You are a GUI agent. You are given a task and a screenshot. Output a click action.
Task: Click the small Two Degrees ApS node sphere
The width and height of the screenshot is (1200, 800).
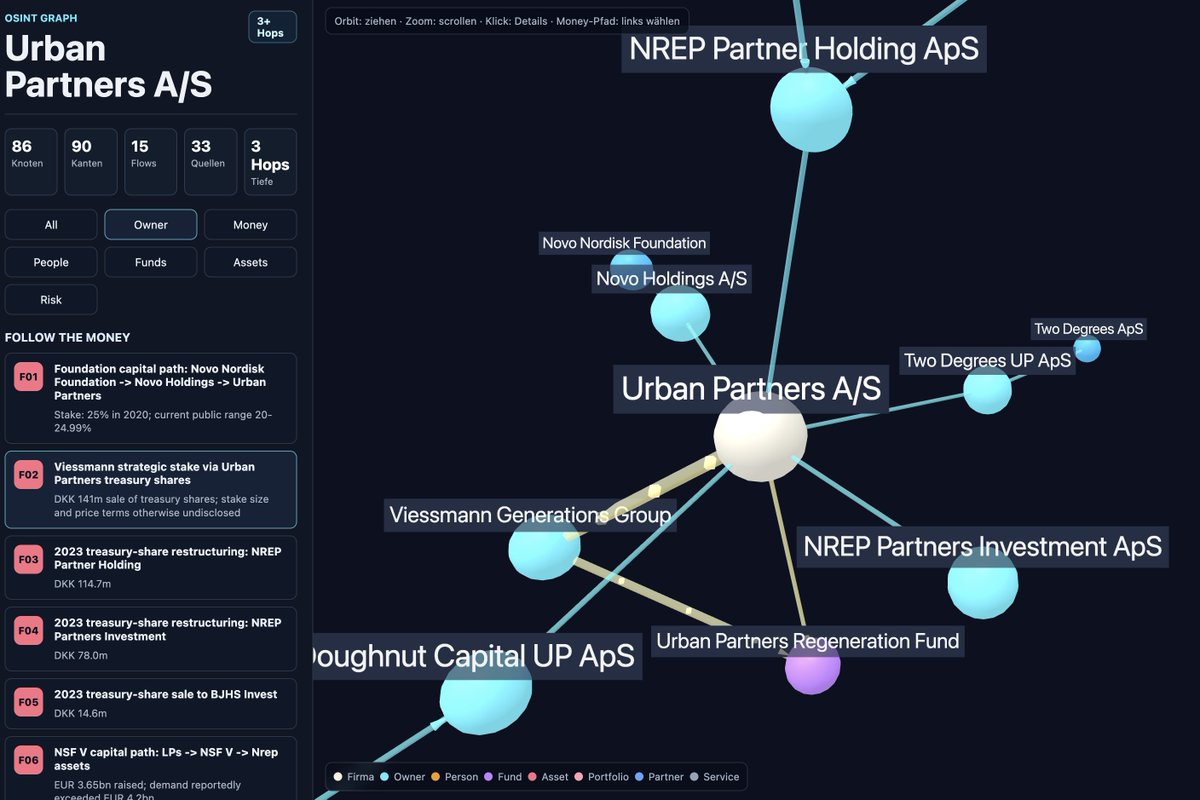1087,349
